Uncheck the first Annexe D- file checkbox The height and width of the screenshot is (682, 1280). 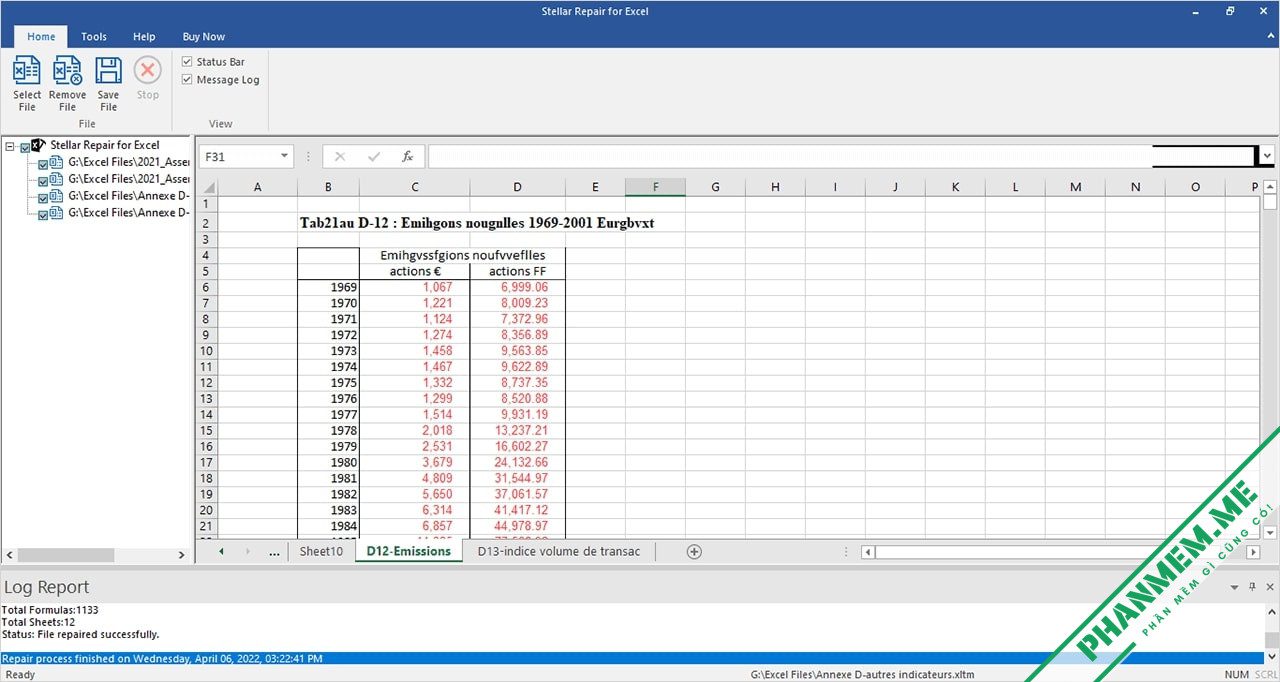coord(43,198)
